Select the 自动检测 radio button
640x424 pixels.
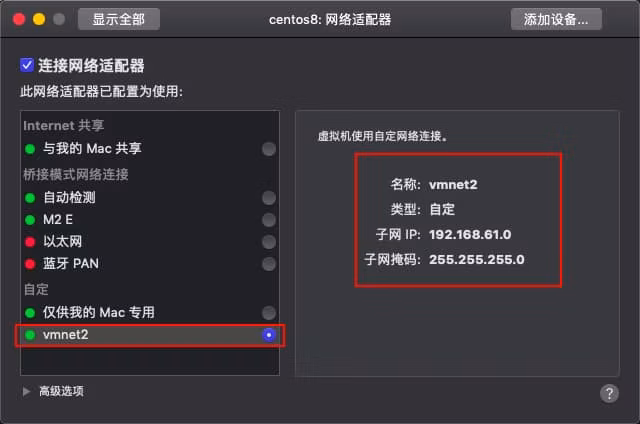[269, 198]
